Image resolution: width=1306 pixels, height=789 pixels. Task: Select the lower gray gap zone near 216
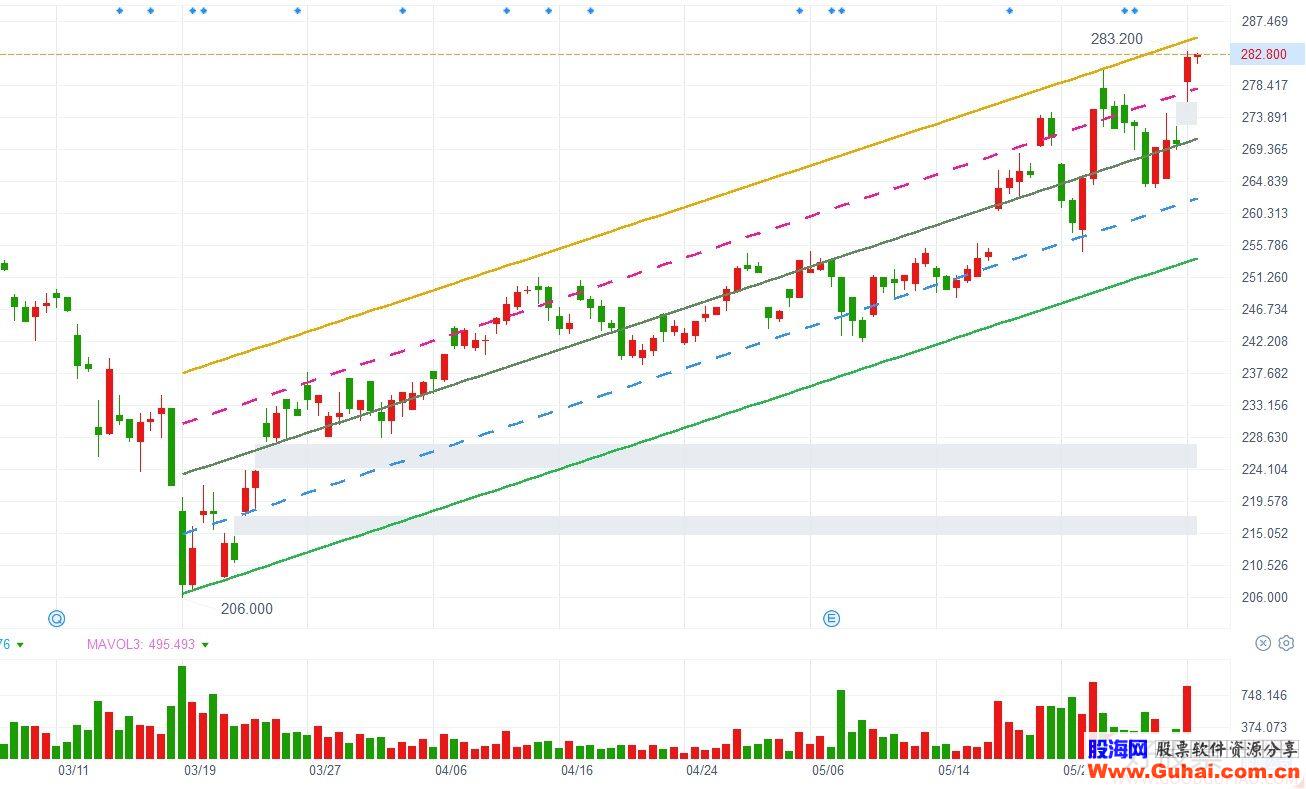(x=716, y=525)
